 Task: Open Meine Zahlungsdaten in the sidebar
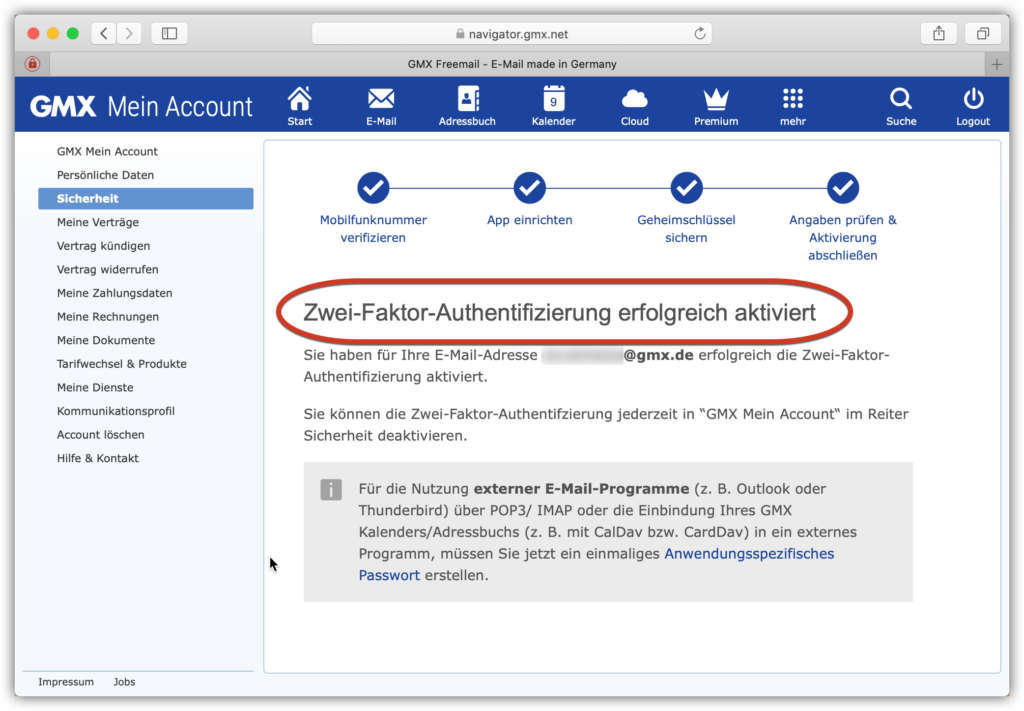114,293
